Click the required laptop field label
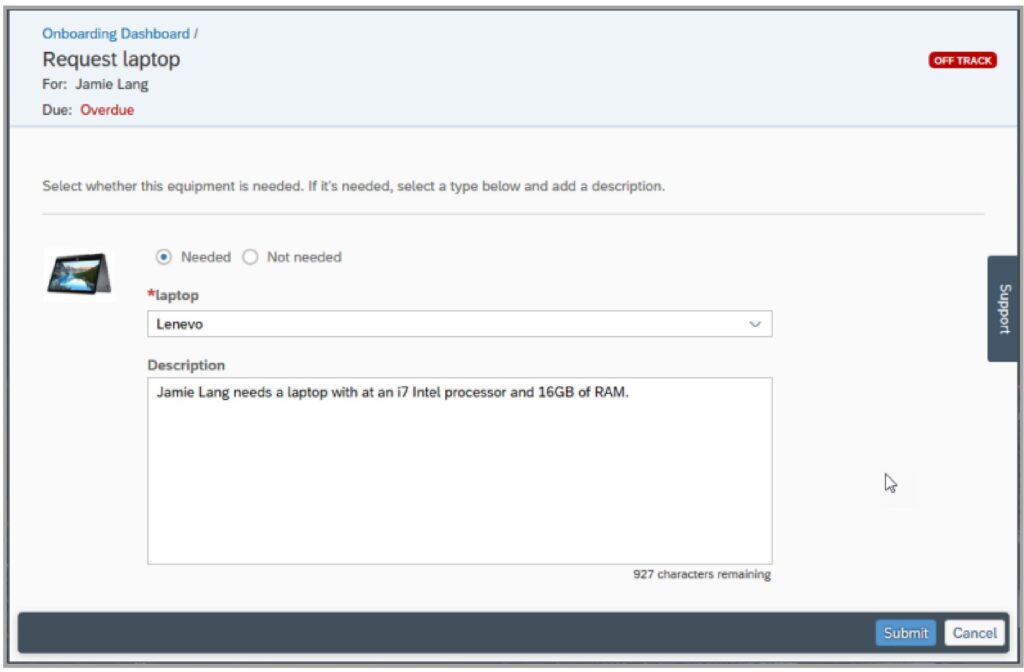Screen dimensions: 1024x672 pos(173,295)
